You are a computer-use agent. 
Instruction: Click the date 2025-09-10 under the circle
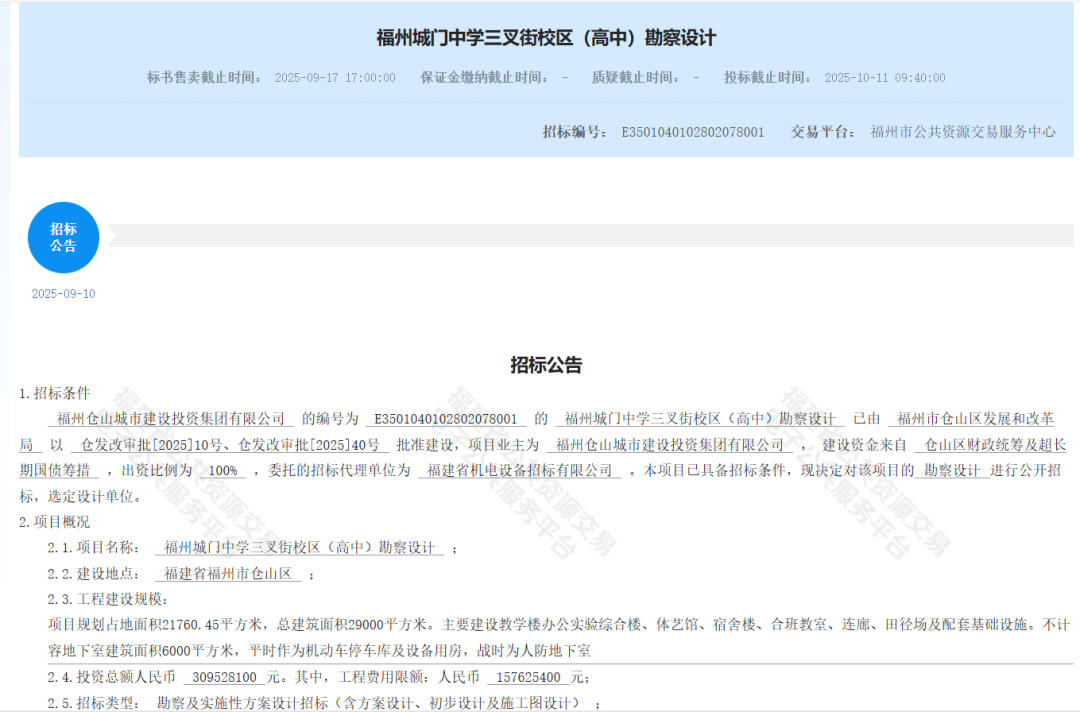coord(63,294)
